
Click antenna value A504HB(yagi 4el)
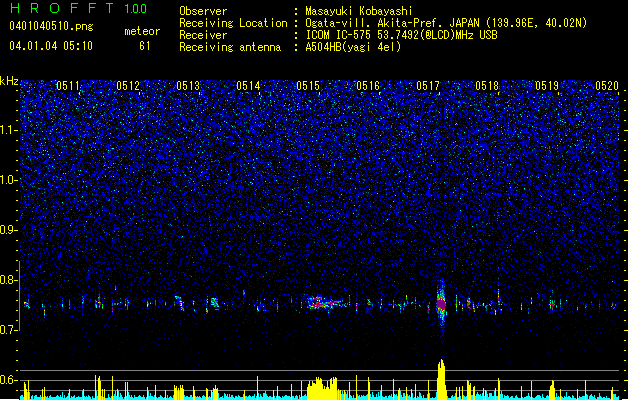[353, 47]
